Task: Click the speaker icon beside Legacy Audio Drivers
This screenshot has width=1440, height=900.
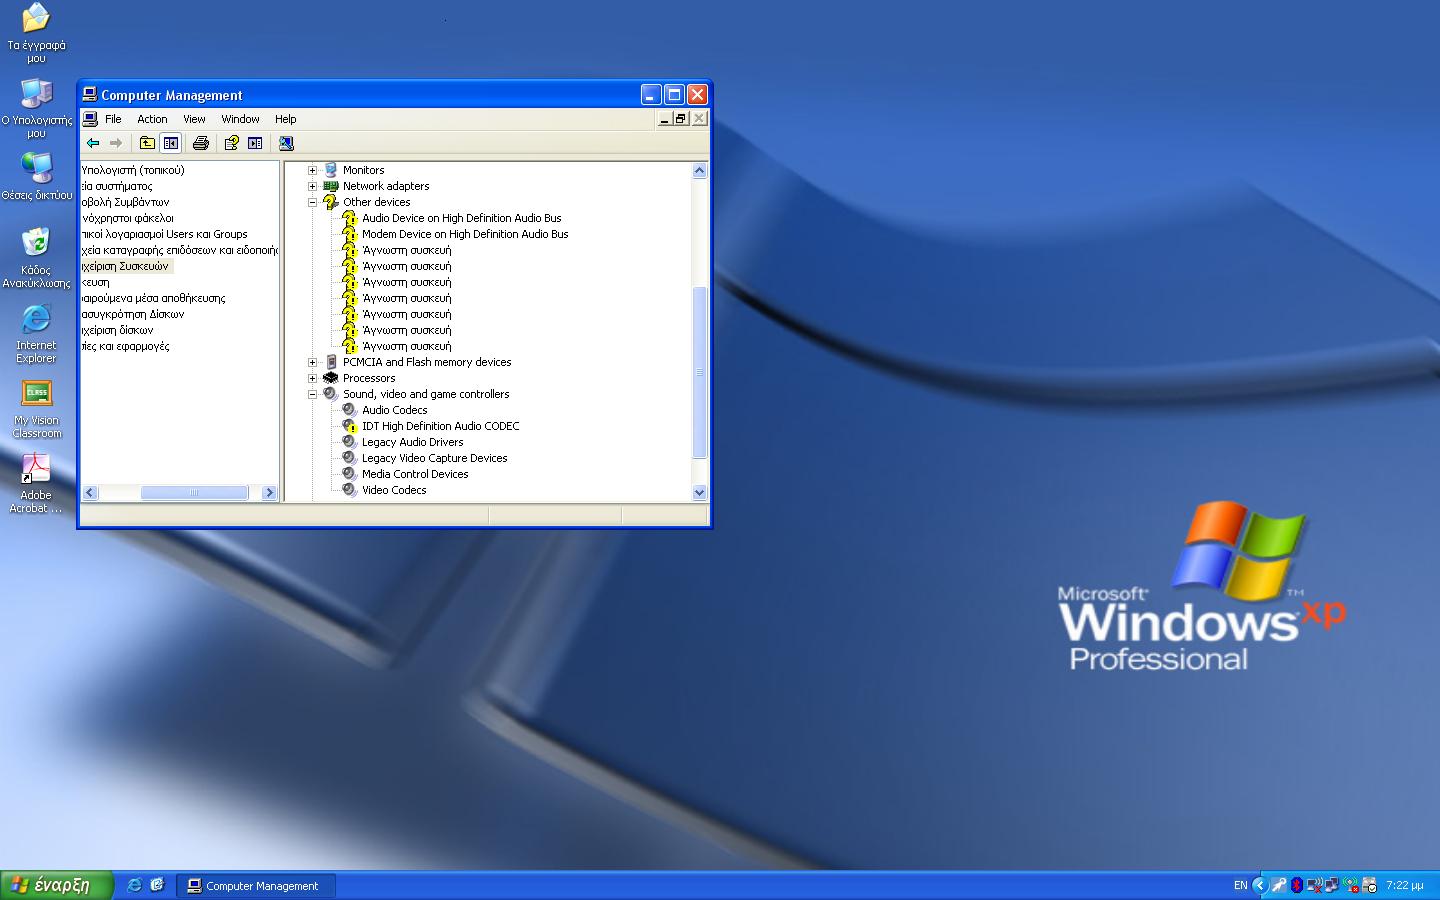Action: click(x=349, y=442)
